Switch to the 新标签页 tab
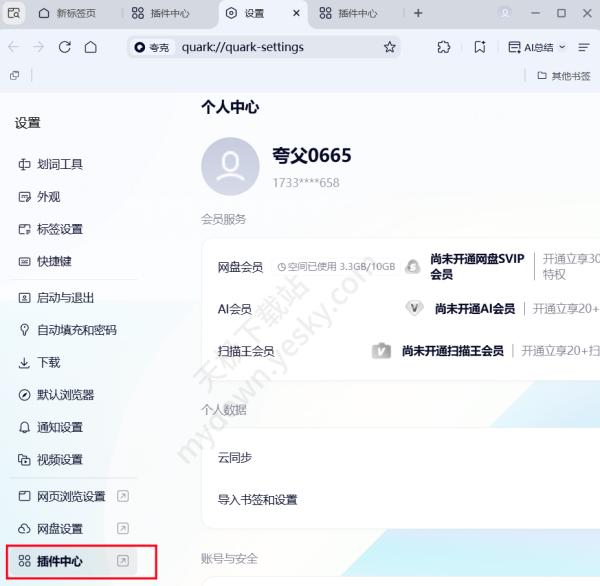The width and height of the screenshot is (600, 586). click(x=77, y=13)
